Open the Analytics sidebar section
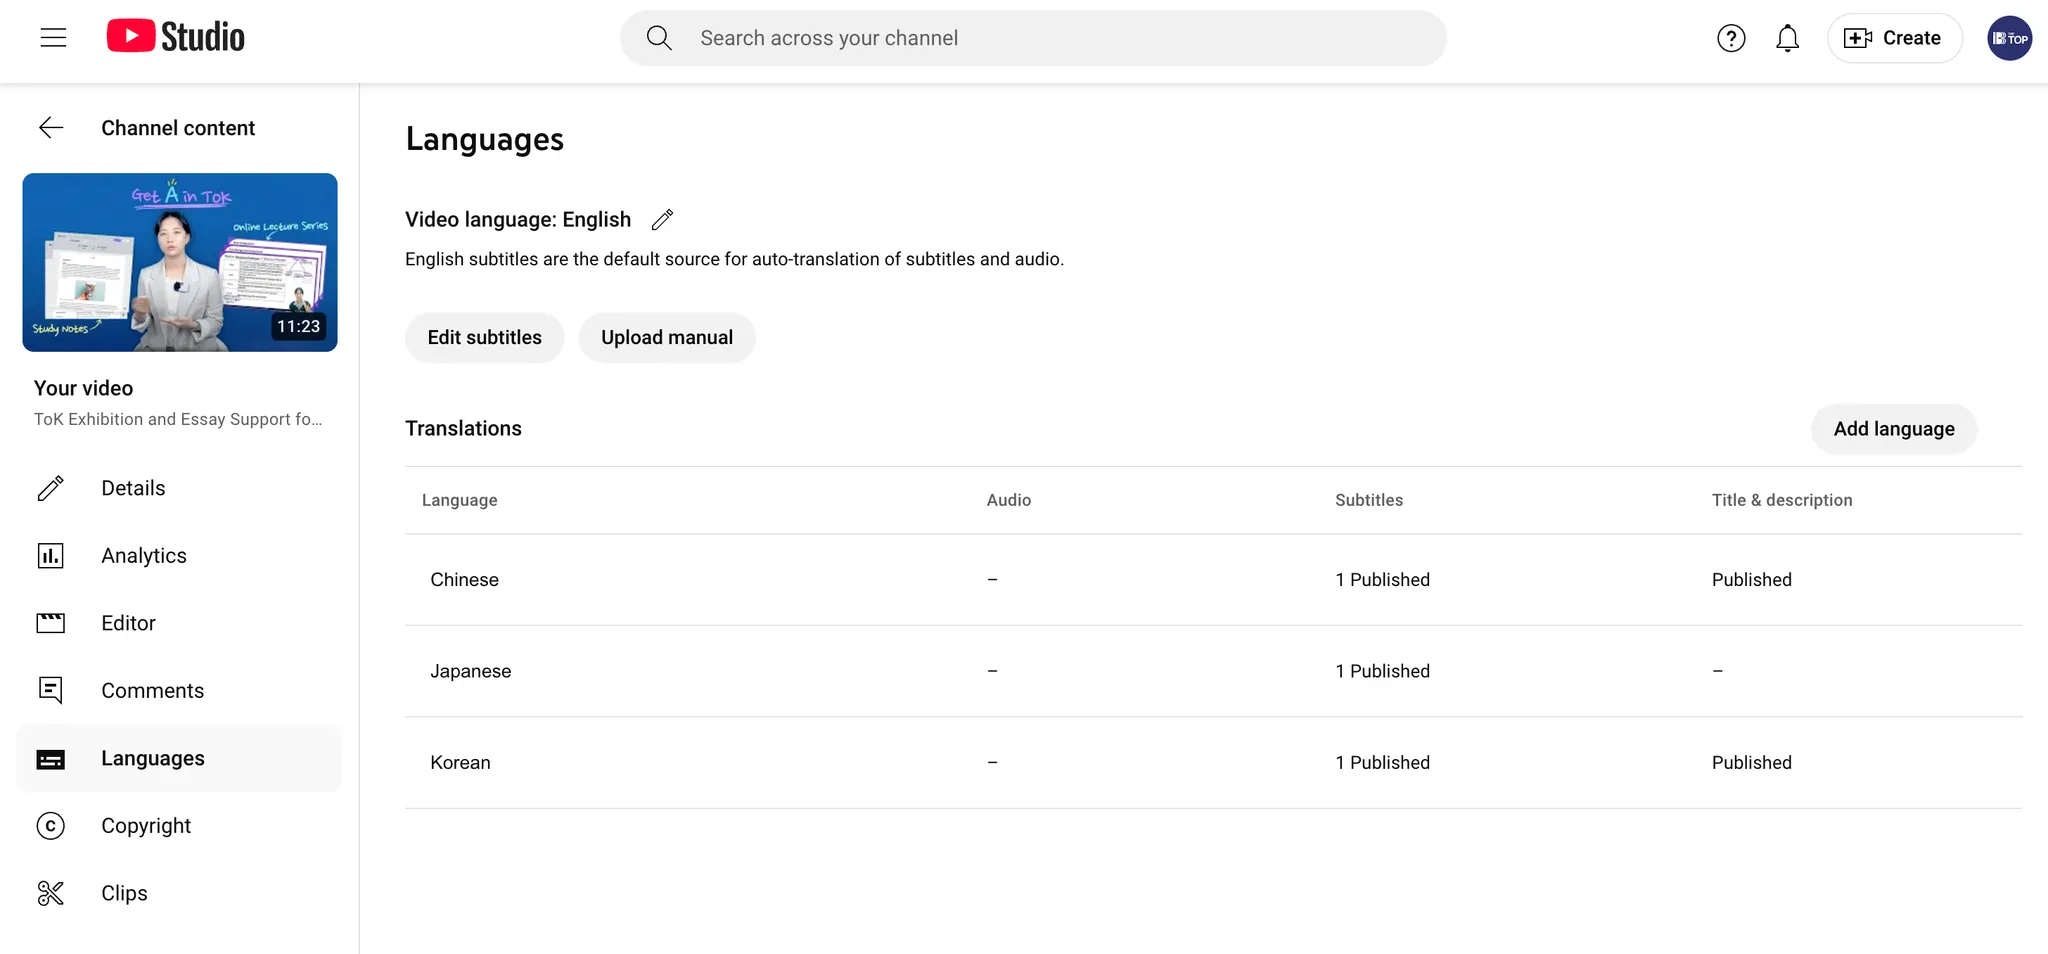The height and width of the screenshot is (954, 2048). pos(143,556)
